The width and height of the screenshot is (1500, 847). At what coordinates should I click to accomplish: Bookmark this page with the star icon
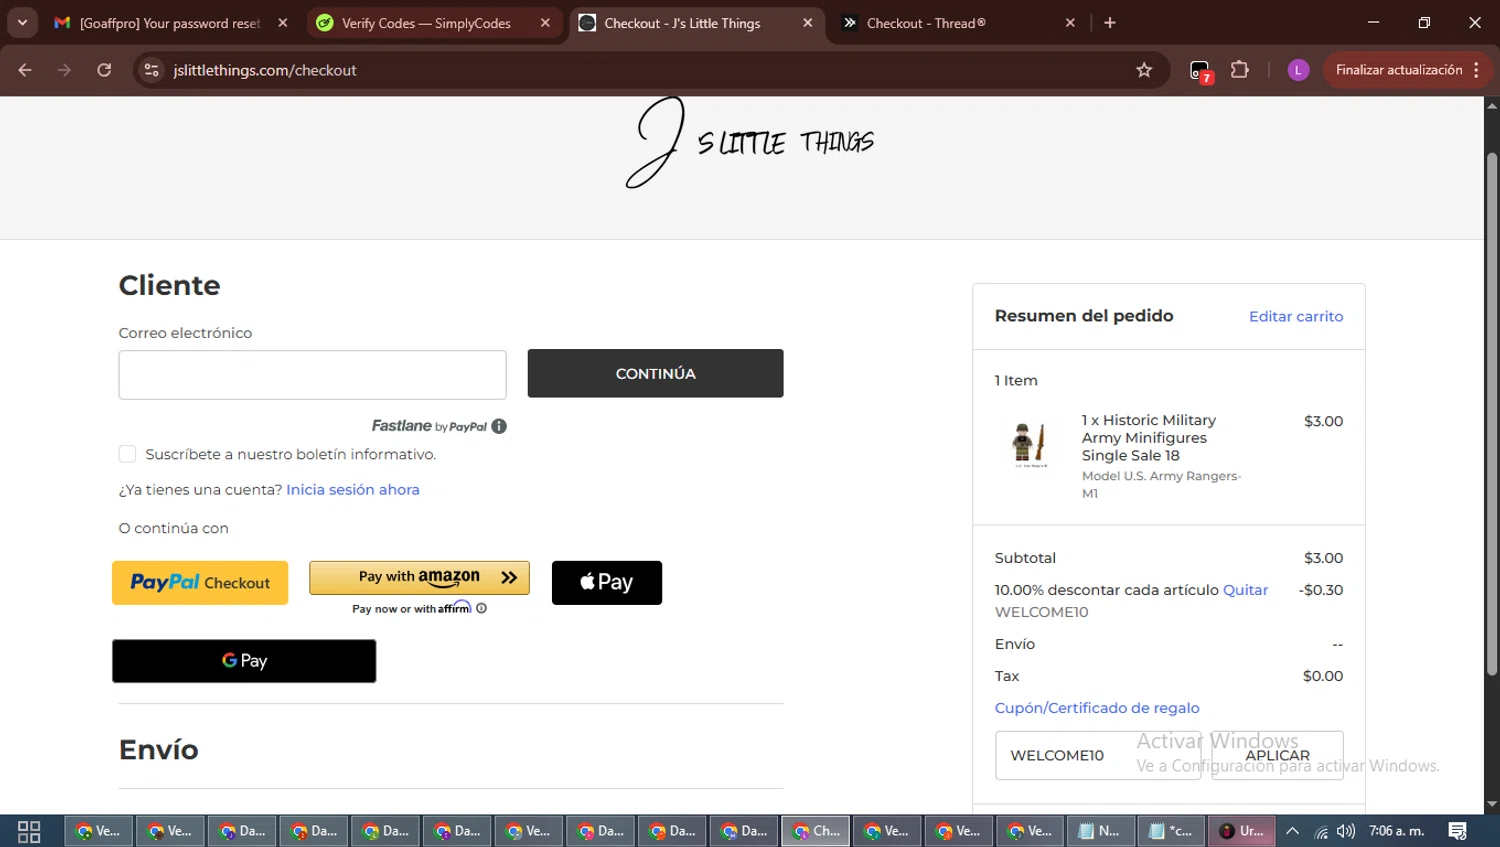click(x=1144, y=70)
